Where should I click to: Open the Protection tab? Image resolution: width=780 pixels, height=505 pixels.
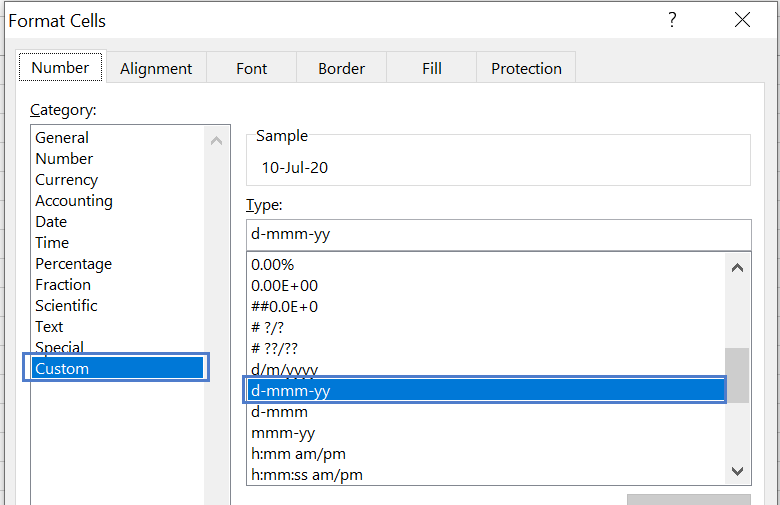(x=526, y=68)
